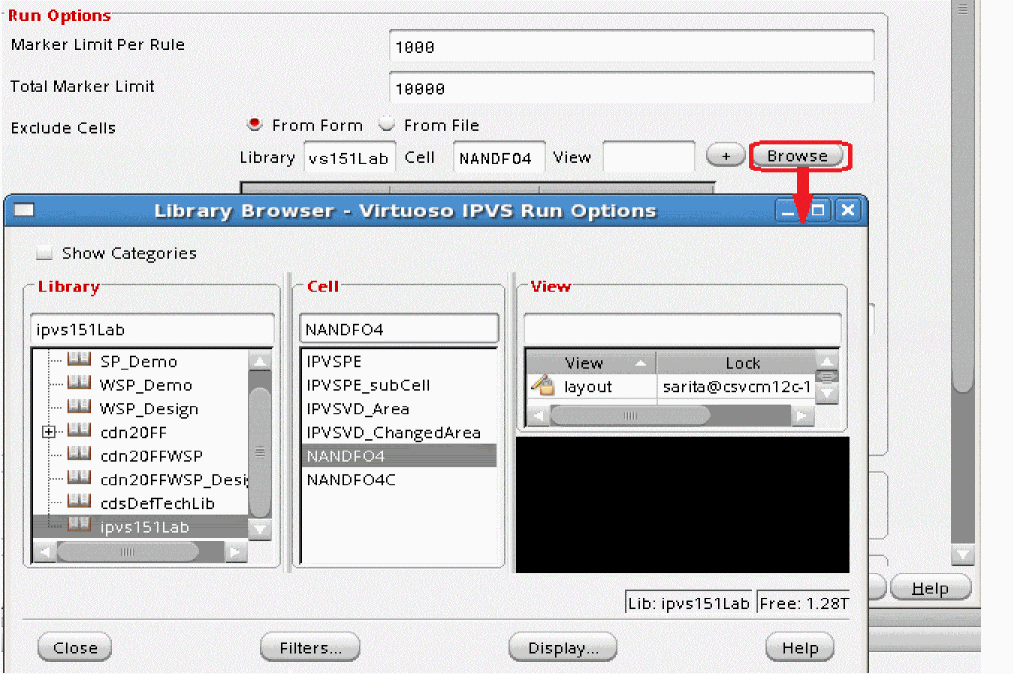Click view table scroll left arrow
The width and height of the screenshot is (1013, 674).
pyautogui.click(x=538, y=416)
